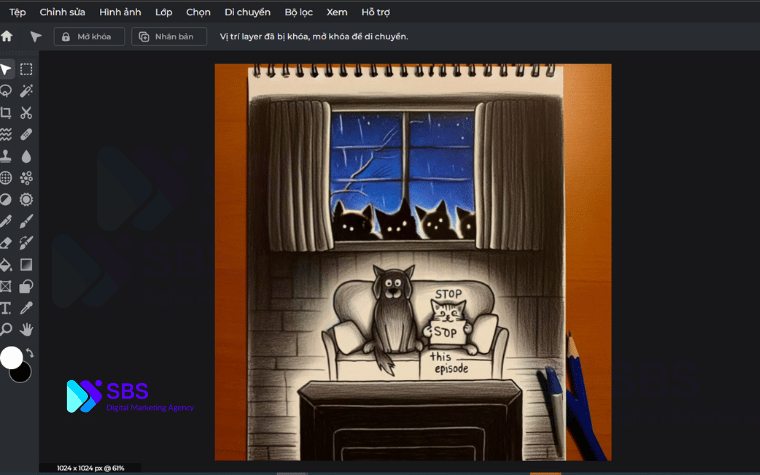Swap foreground and background colors

(30, 353)
